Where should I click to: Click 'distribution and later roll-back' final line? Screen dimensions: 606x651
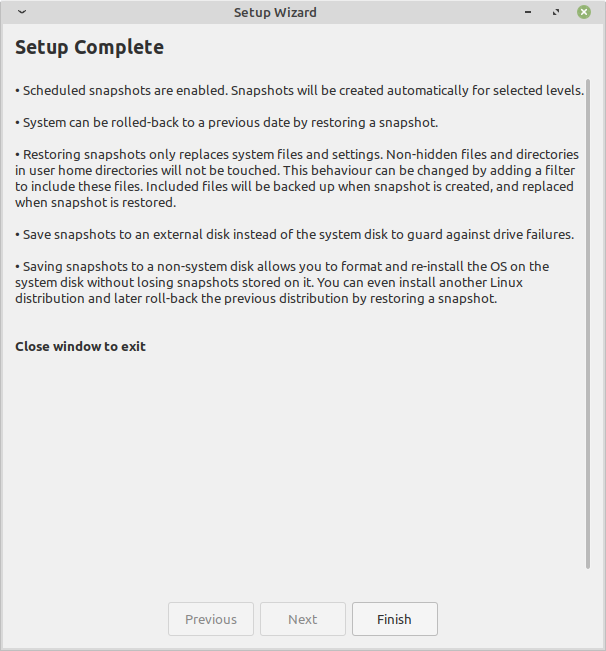point(256,299)
